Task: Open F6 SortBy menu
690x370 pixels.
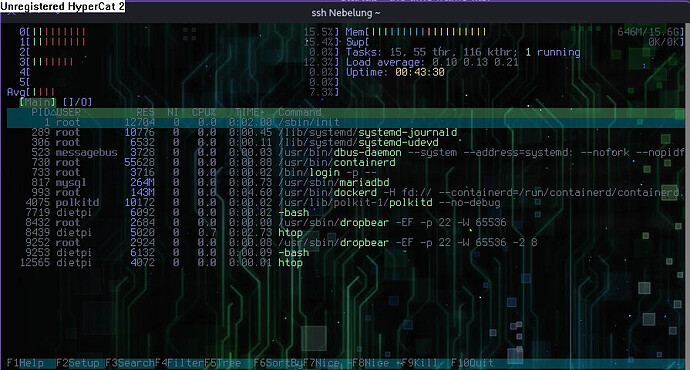Action: pos(278,363)
